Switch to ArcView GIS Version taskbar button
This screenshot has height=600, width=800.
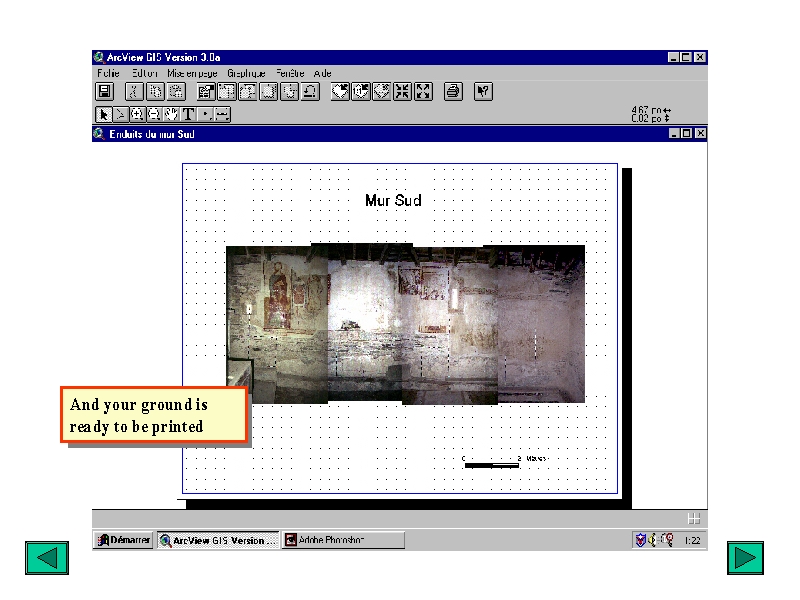pos(218,540)
